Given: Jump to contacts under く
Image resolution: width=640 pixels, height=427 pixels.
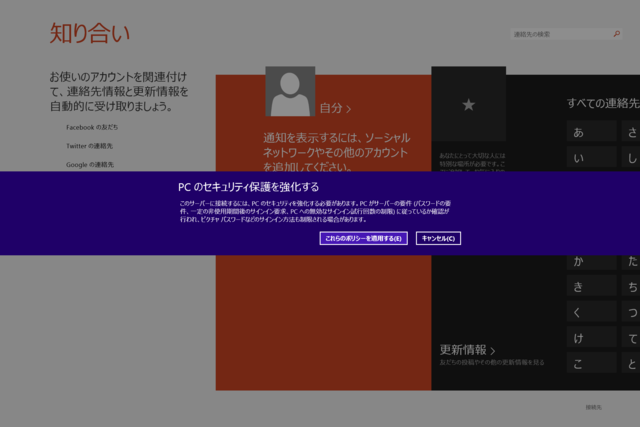Looking at the screenshot, I should pos(591,313).
